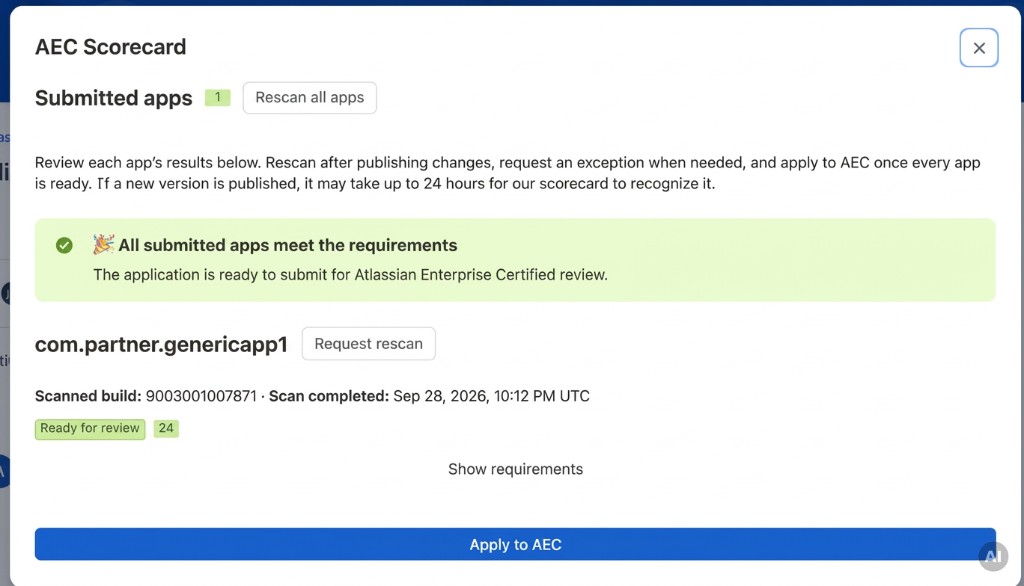The width and height of the screenshot is (1024, 586).
Task: Close the AEC Scorecard dialog
Action: tap(978, 48)
